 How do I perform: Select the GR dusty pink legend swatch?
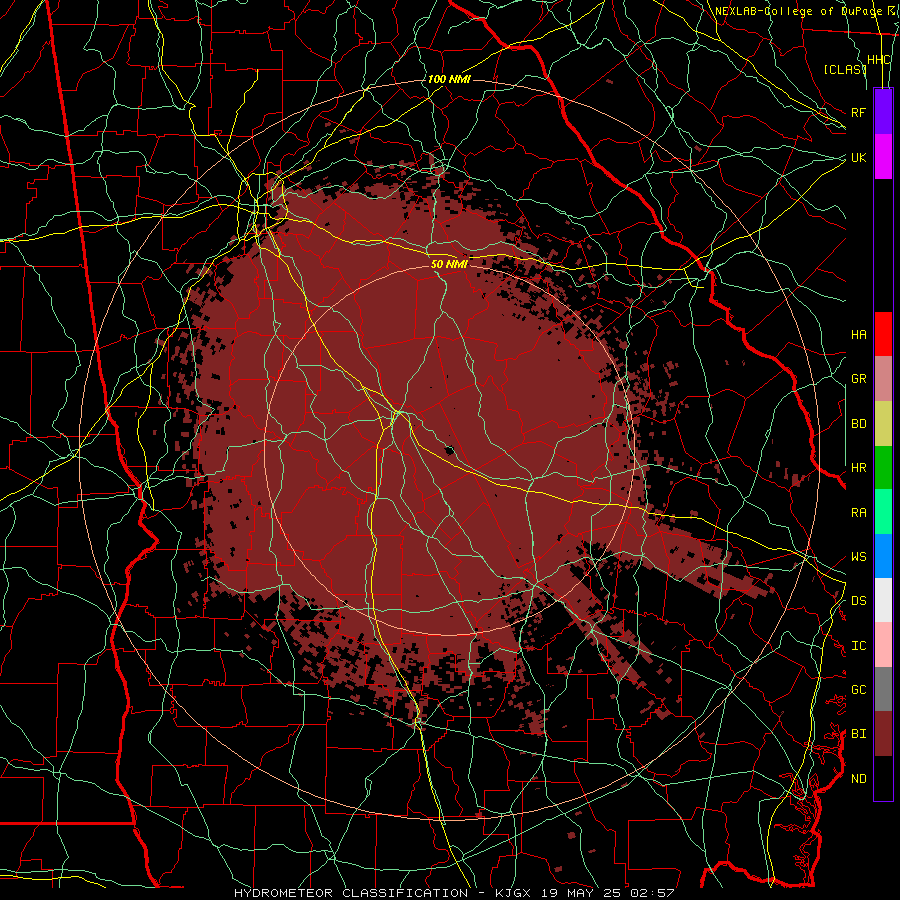click(x=883, y=379)
